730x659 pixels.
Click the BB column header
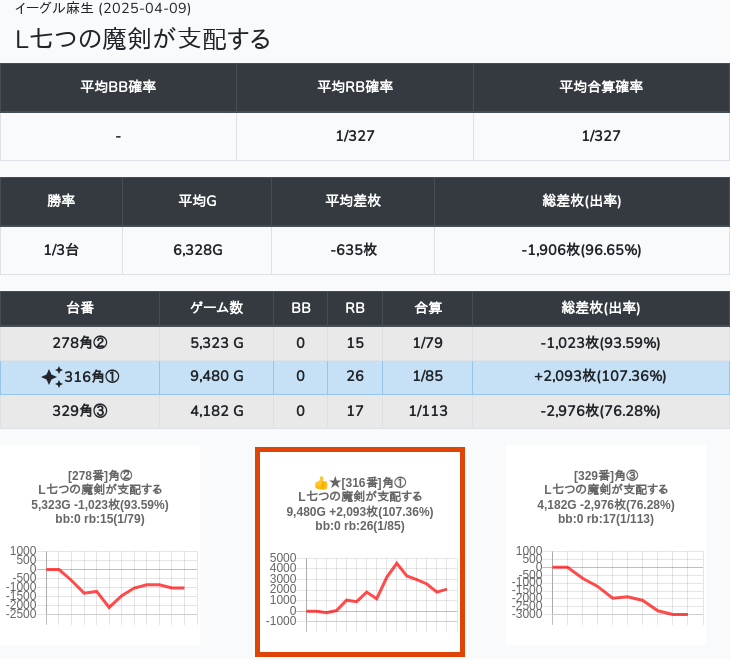[301, 309]
